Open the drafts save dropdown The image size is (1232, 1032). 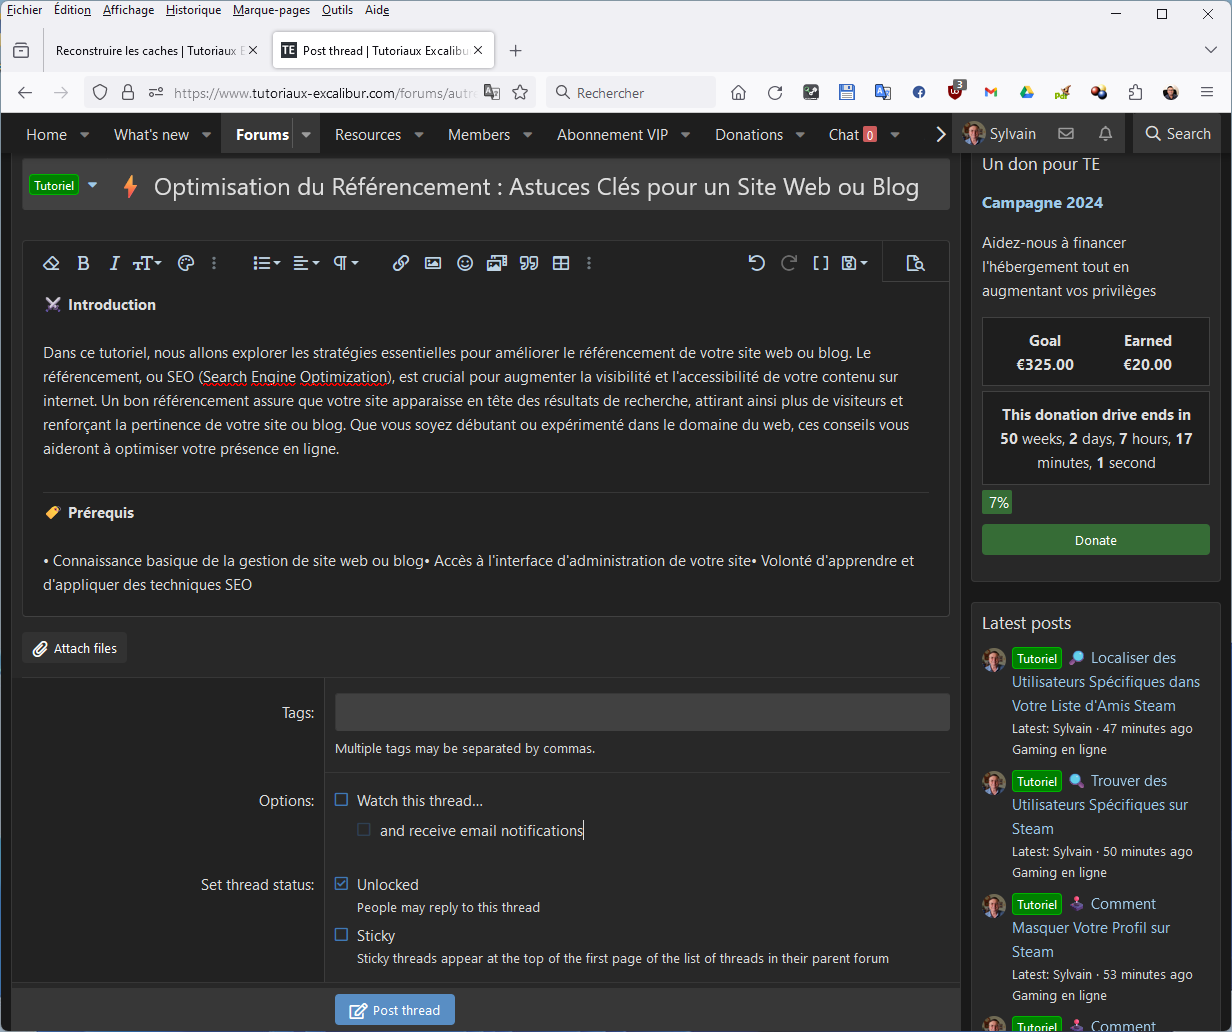coord(855,263)
